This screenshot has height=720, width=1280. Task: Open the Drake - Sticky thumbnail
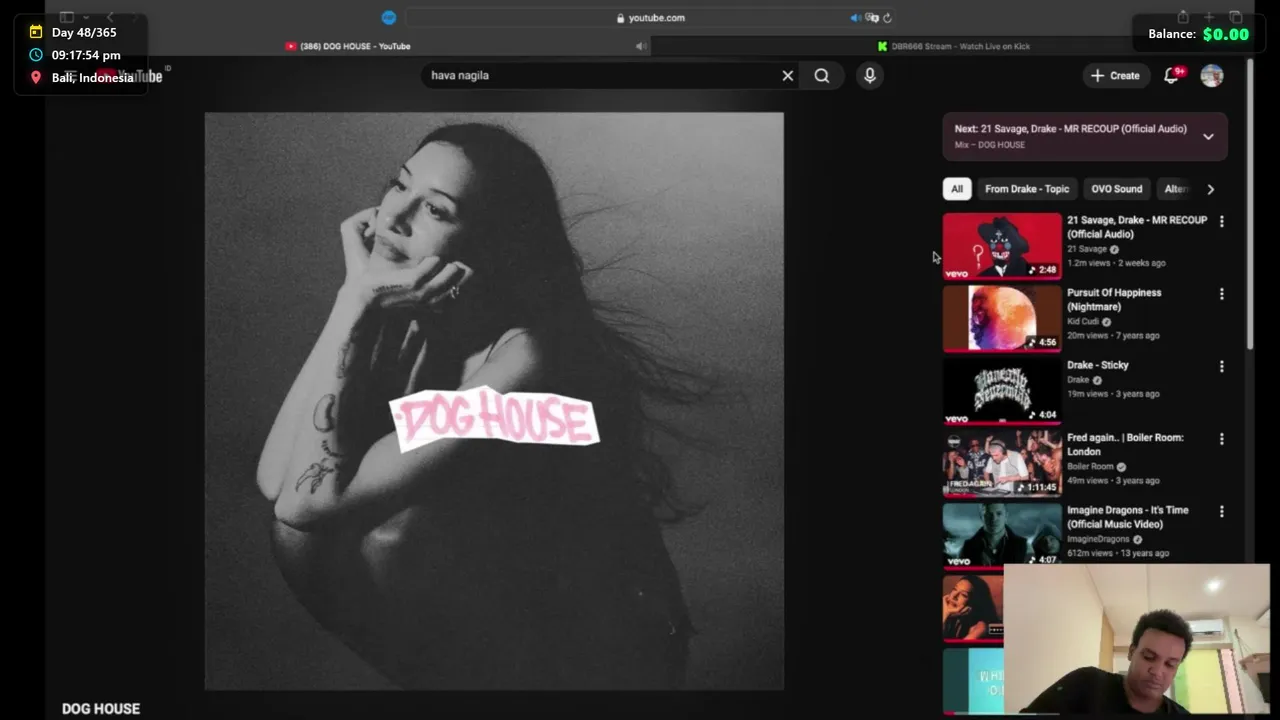tap(1002, 390)
